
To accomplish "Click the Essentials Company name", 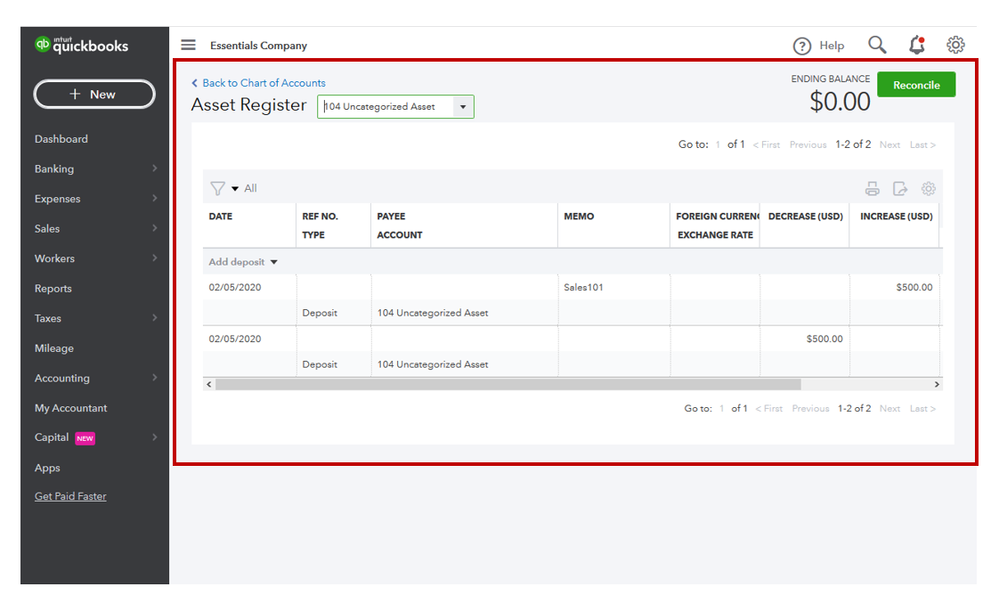I will (x=258, y=46).
